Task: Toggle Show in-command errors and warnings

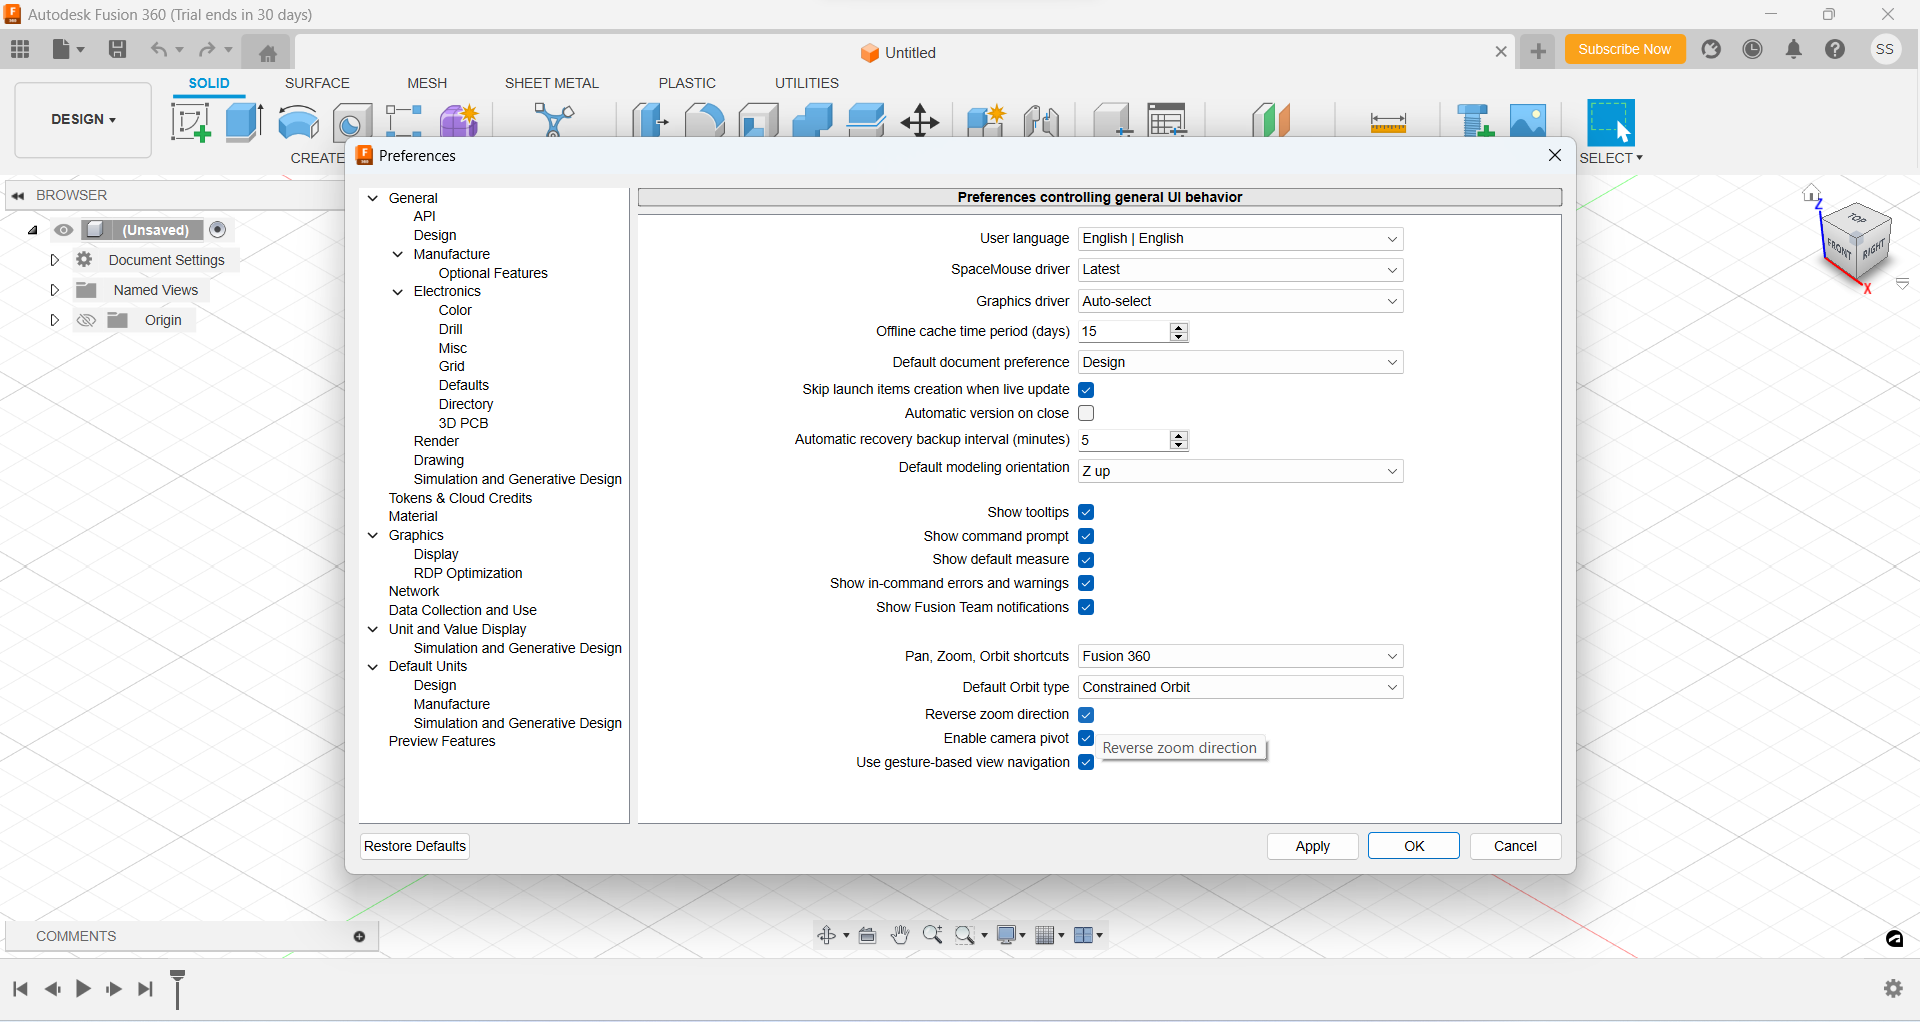Action: 1086,584
